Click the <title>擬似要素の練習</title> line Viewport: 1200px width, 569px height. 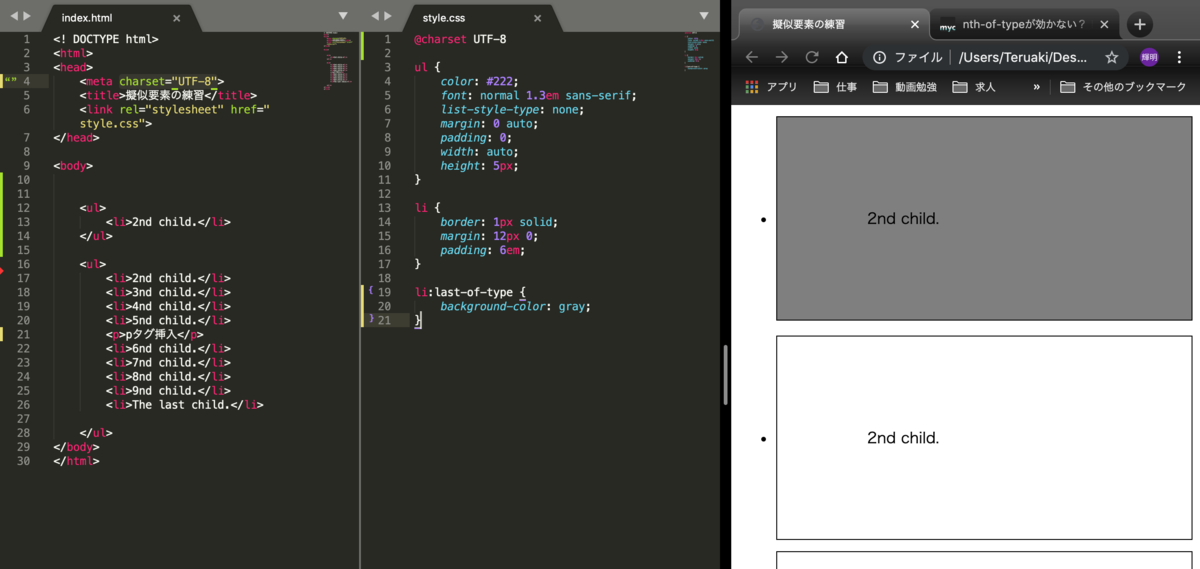coord(168,95)
